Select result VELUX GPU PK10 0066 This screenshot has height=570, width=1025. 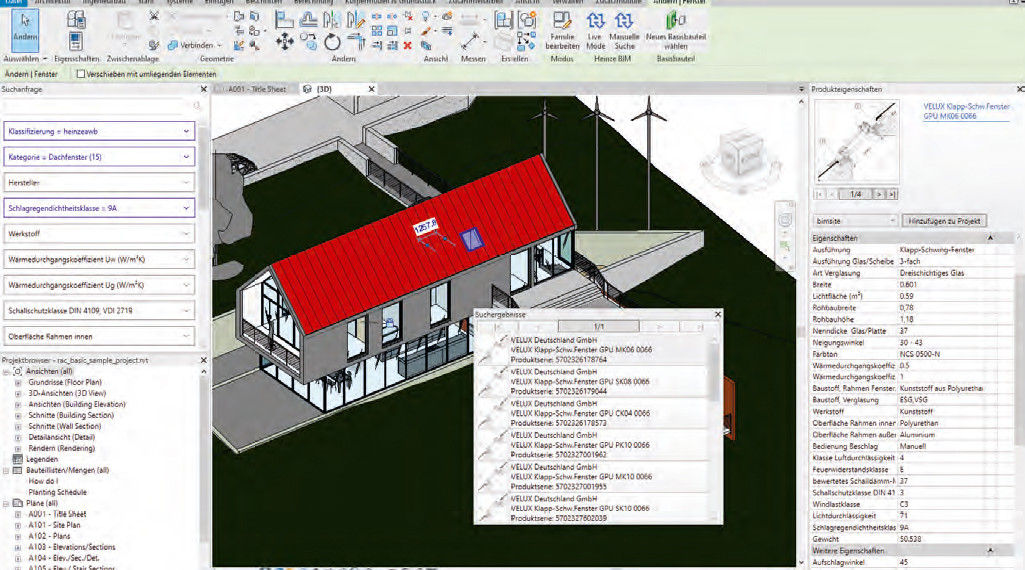click(x=594, y=444)
